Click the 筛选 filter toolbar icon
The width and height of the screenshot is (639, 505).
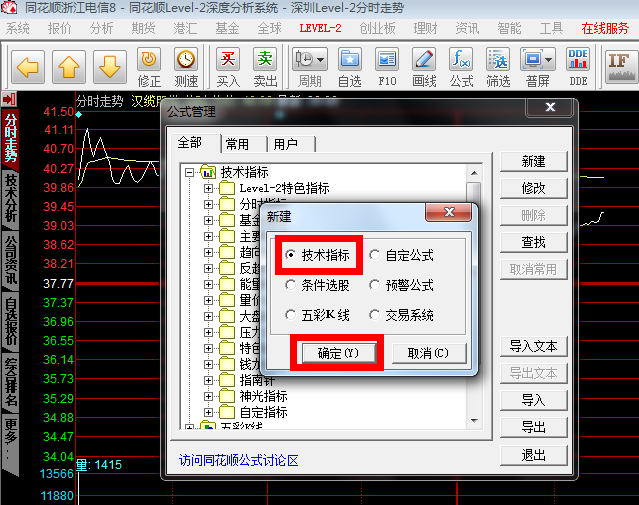pos(497,66)
